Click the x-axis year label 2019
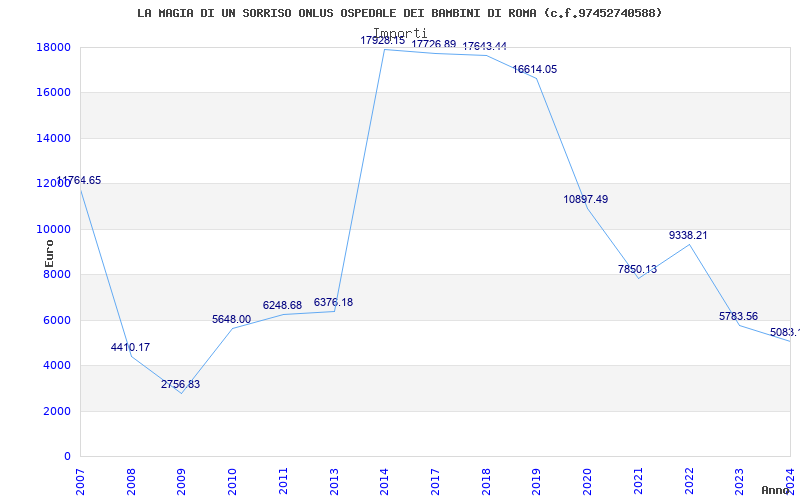 click(537, 481)
